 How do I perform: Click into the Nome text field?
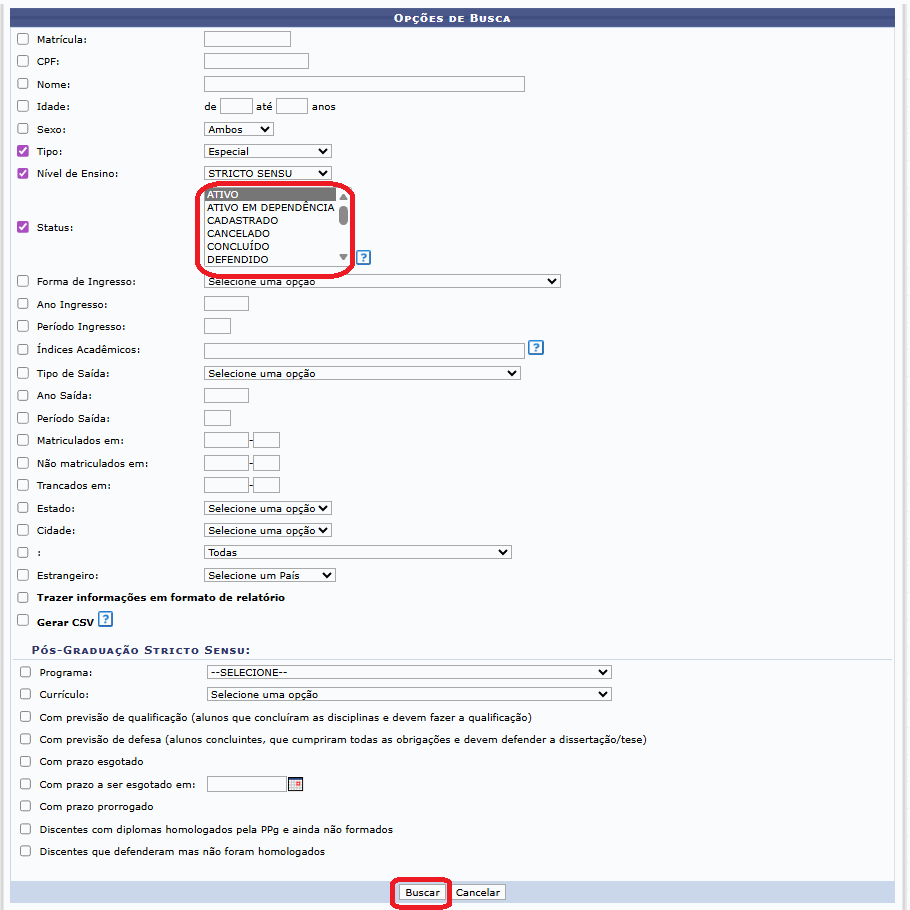click(364, 84)
